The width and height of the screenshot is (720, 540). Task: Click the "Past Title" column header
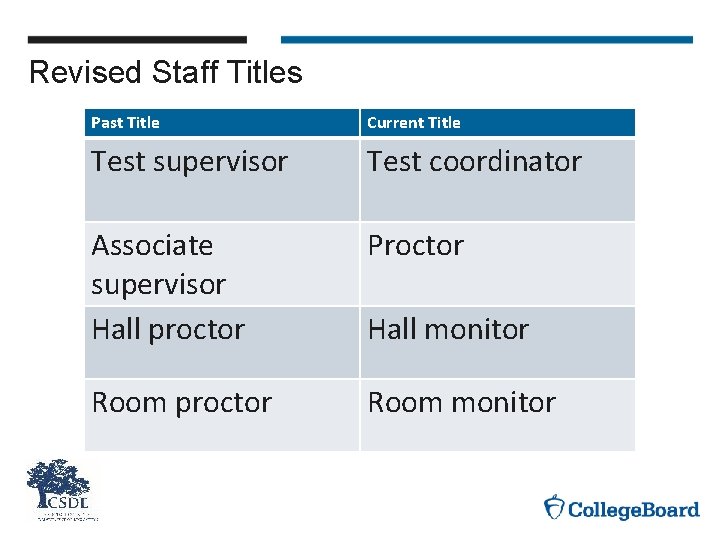pyautogui.click(x=125, y=123)
